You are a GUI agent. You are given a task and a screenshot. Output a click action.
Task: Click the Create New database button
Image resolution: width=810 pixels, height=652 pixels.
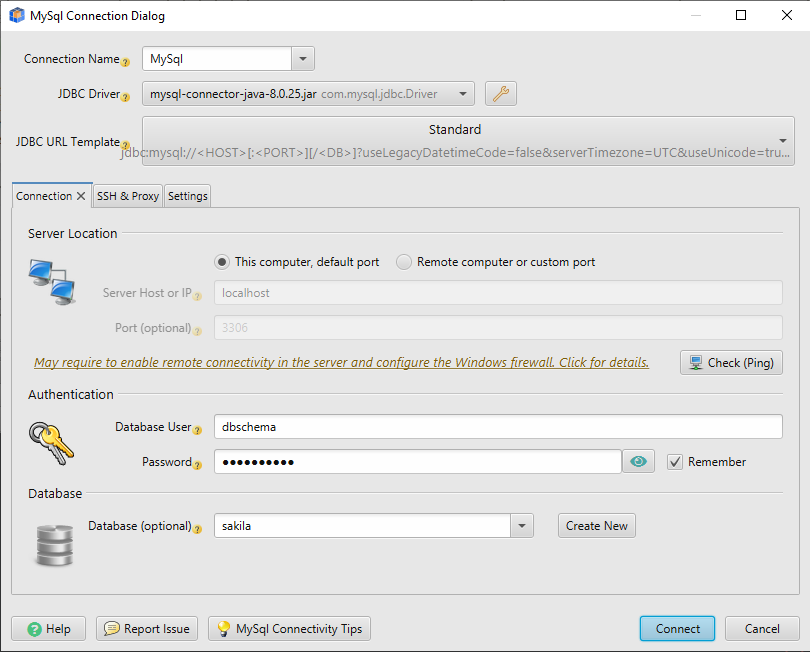597,526
